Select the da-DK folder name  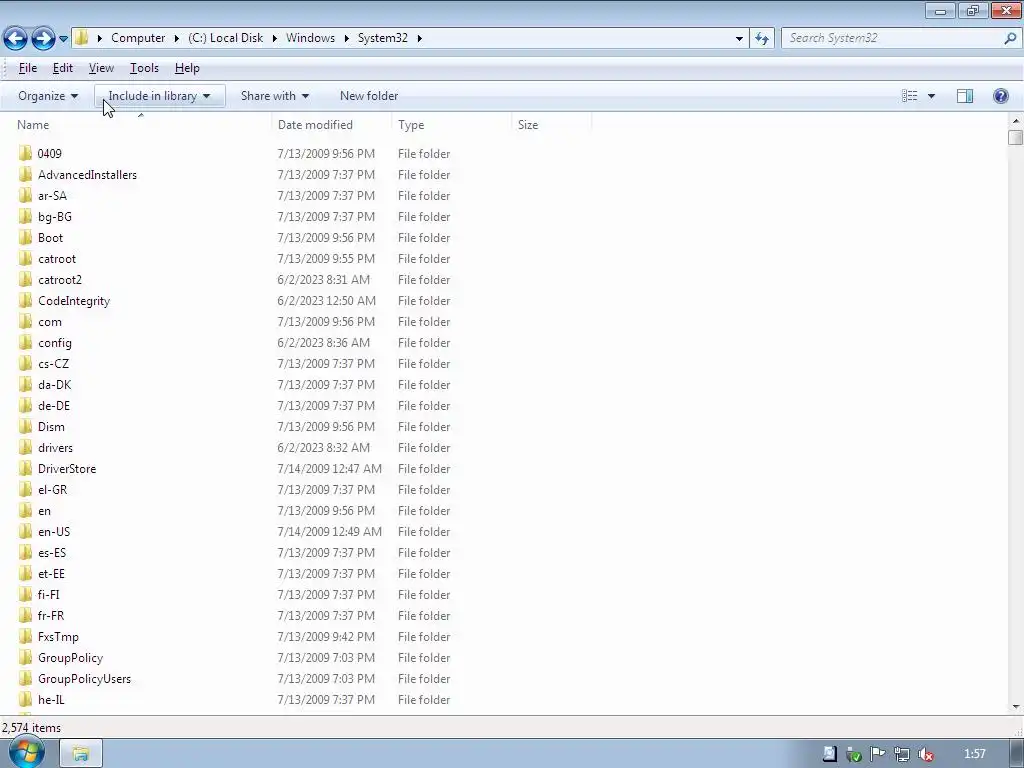tap(54, 385)
